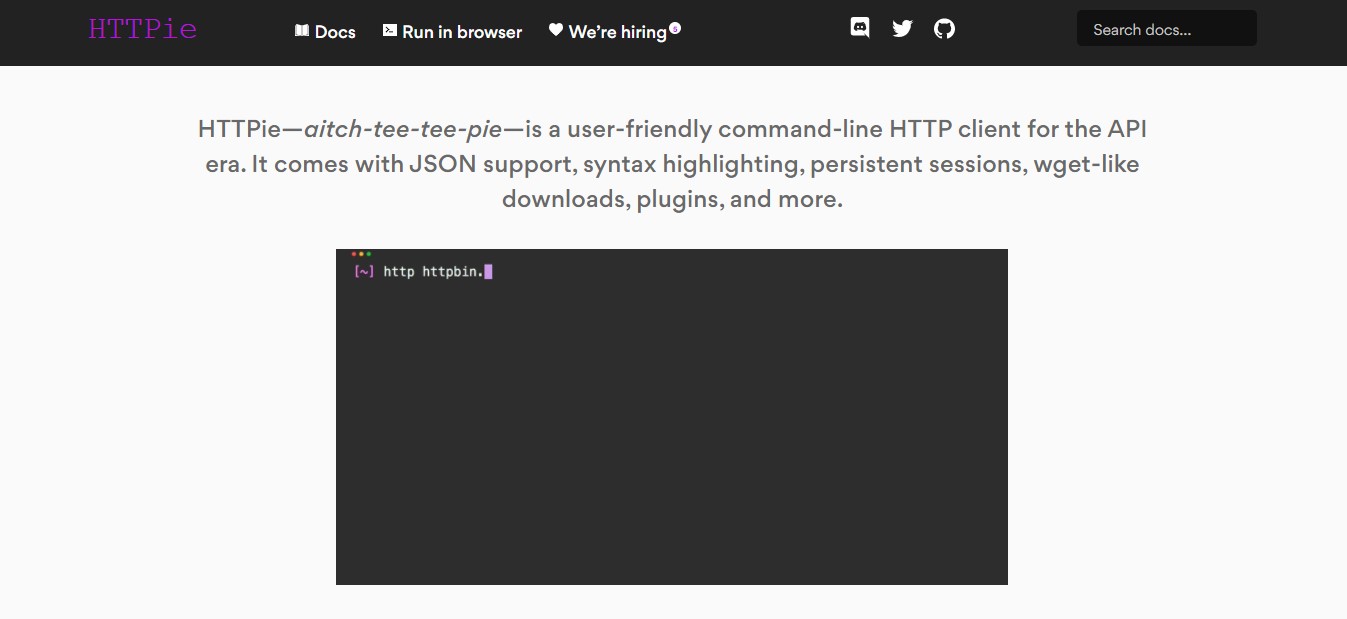Image resolution: width=1347 pixels, height=619 pixels.
Task: Launch Run in browser
Action: (x=452, y=32)
